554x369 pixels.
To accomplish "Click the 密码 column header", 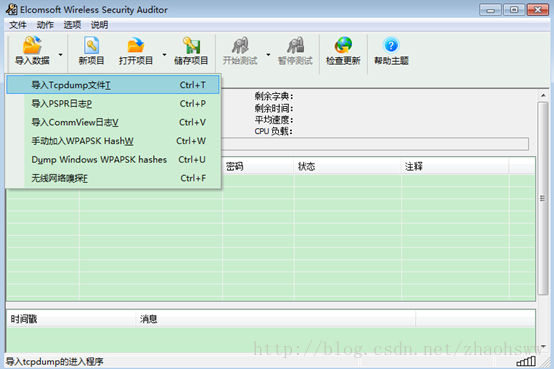I will (x=258, y=166).
